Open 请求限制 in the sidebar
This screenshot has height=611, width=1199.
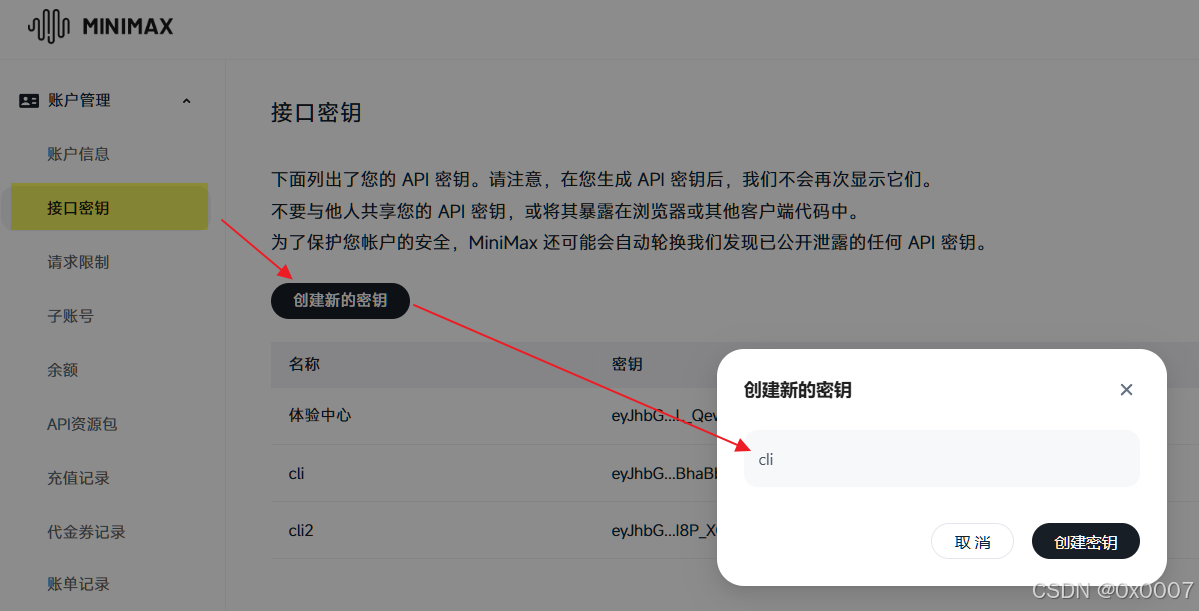click(x=78, y=262)
